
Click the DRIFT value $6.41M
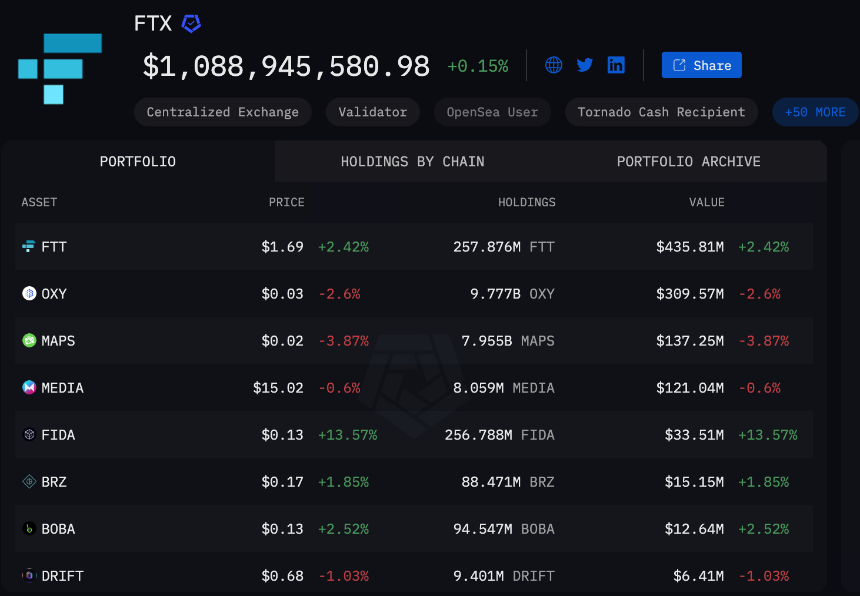click(699, 576)
